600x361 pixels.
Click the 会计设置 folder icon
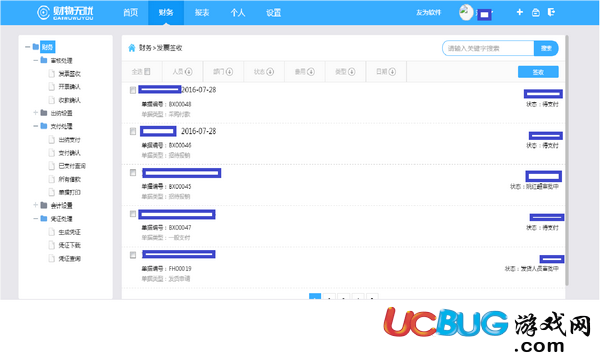[x=44, y=205]
